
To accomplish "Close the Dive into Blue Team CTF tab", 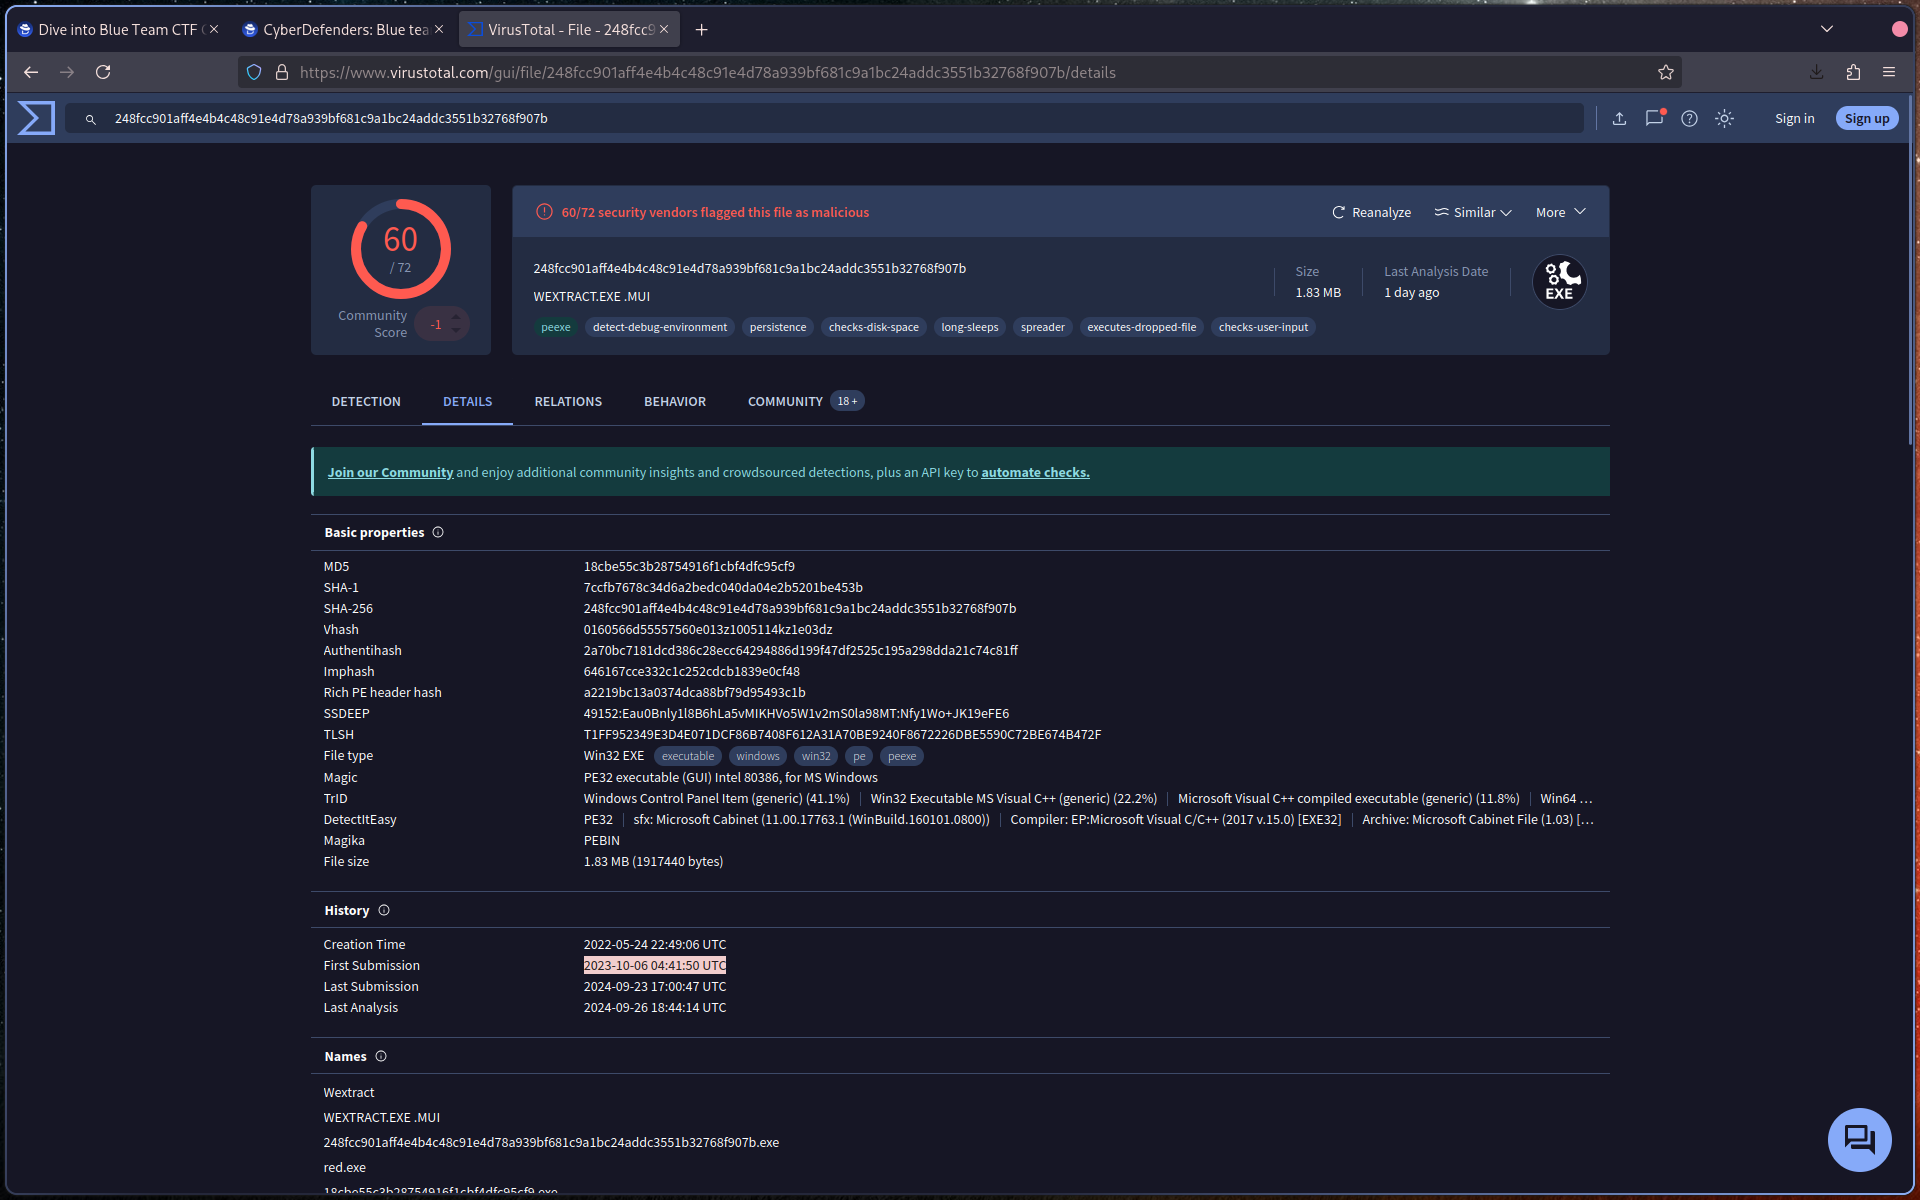I will (x=214, y=30).
